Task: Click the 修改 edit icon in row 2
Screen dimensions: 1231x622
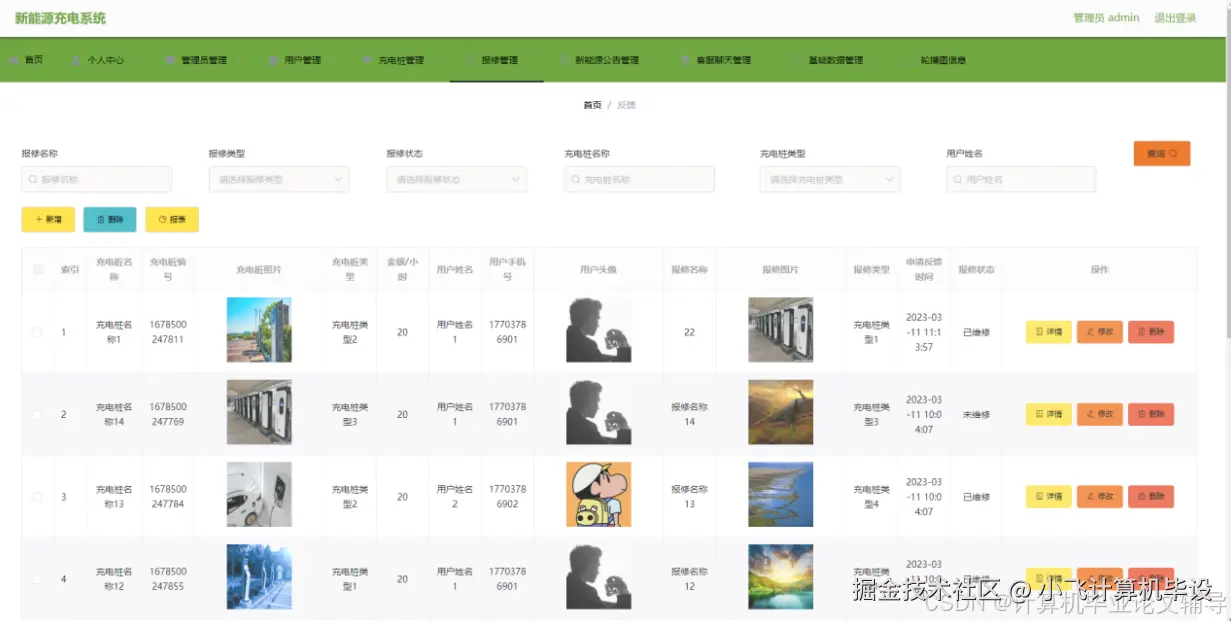Action: pos(1091,413)
